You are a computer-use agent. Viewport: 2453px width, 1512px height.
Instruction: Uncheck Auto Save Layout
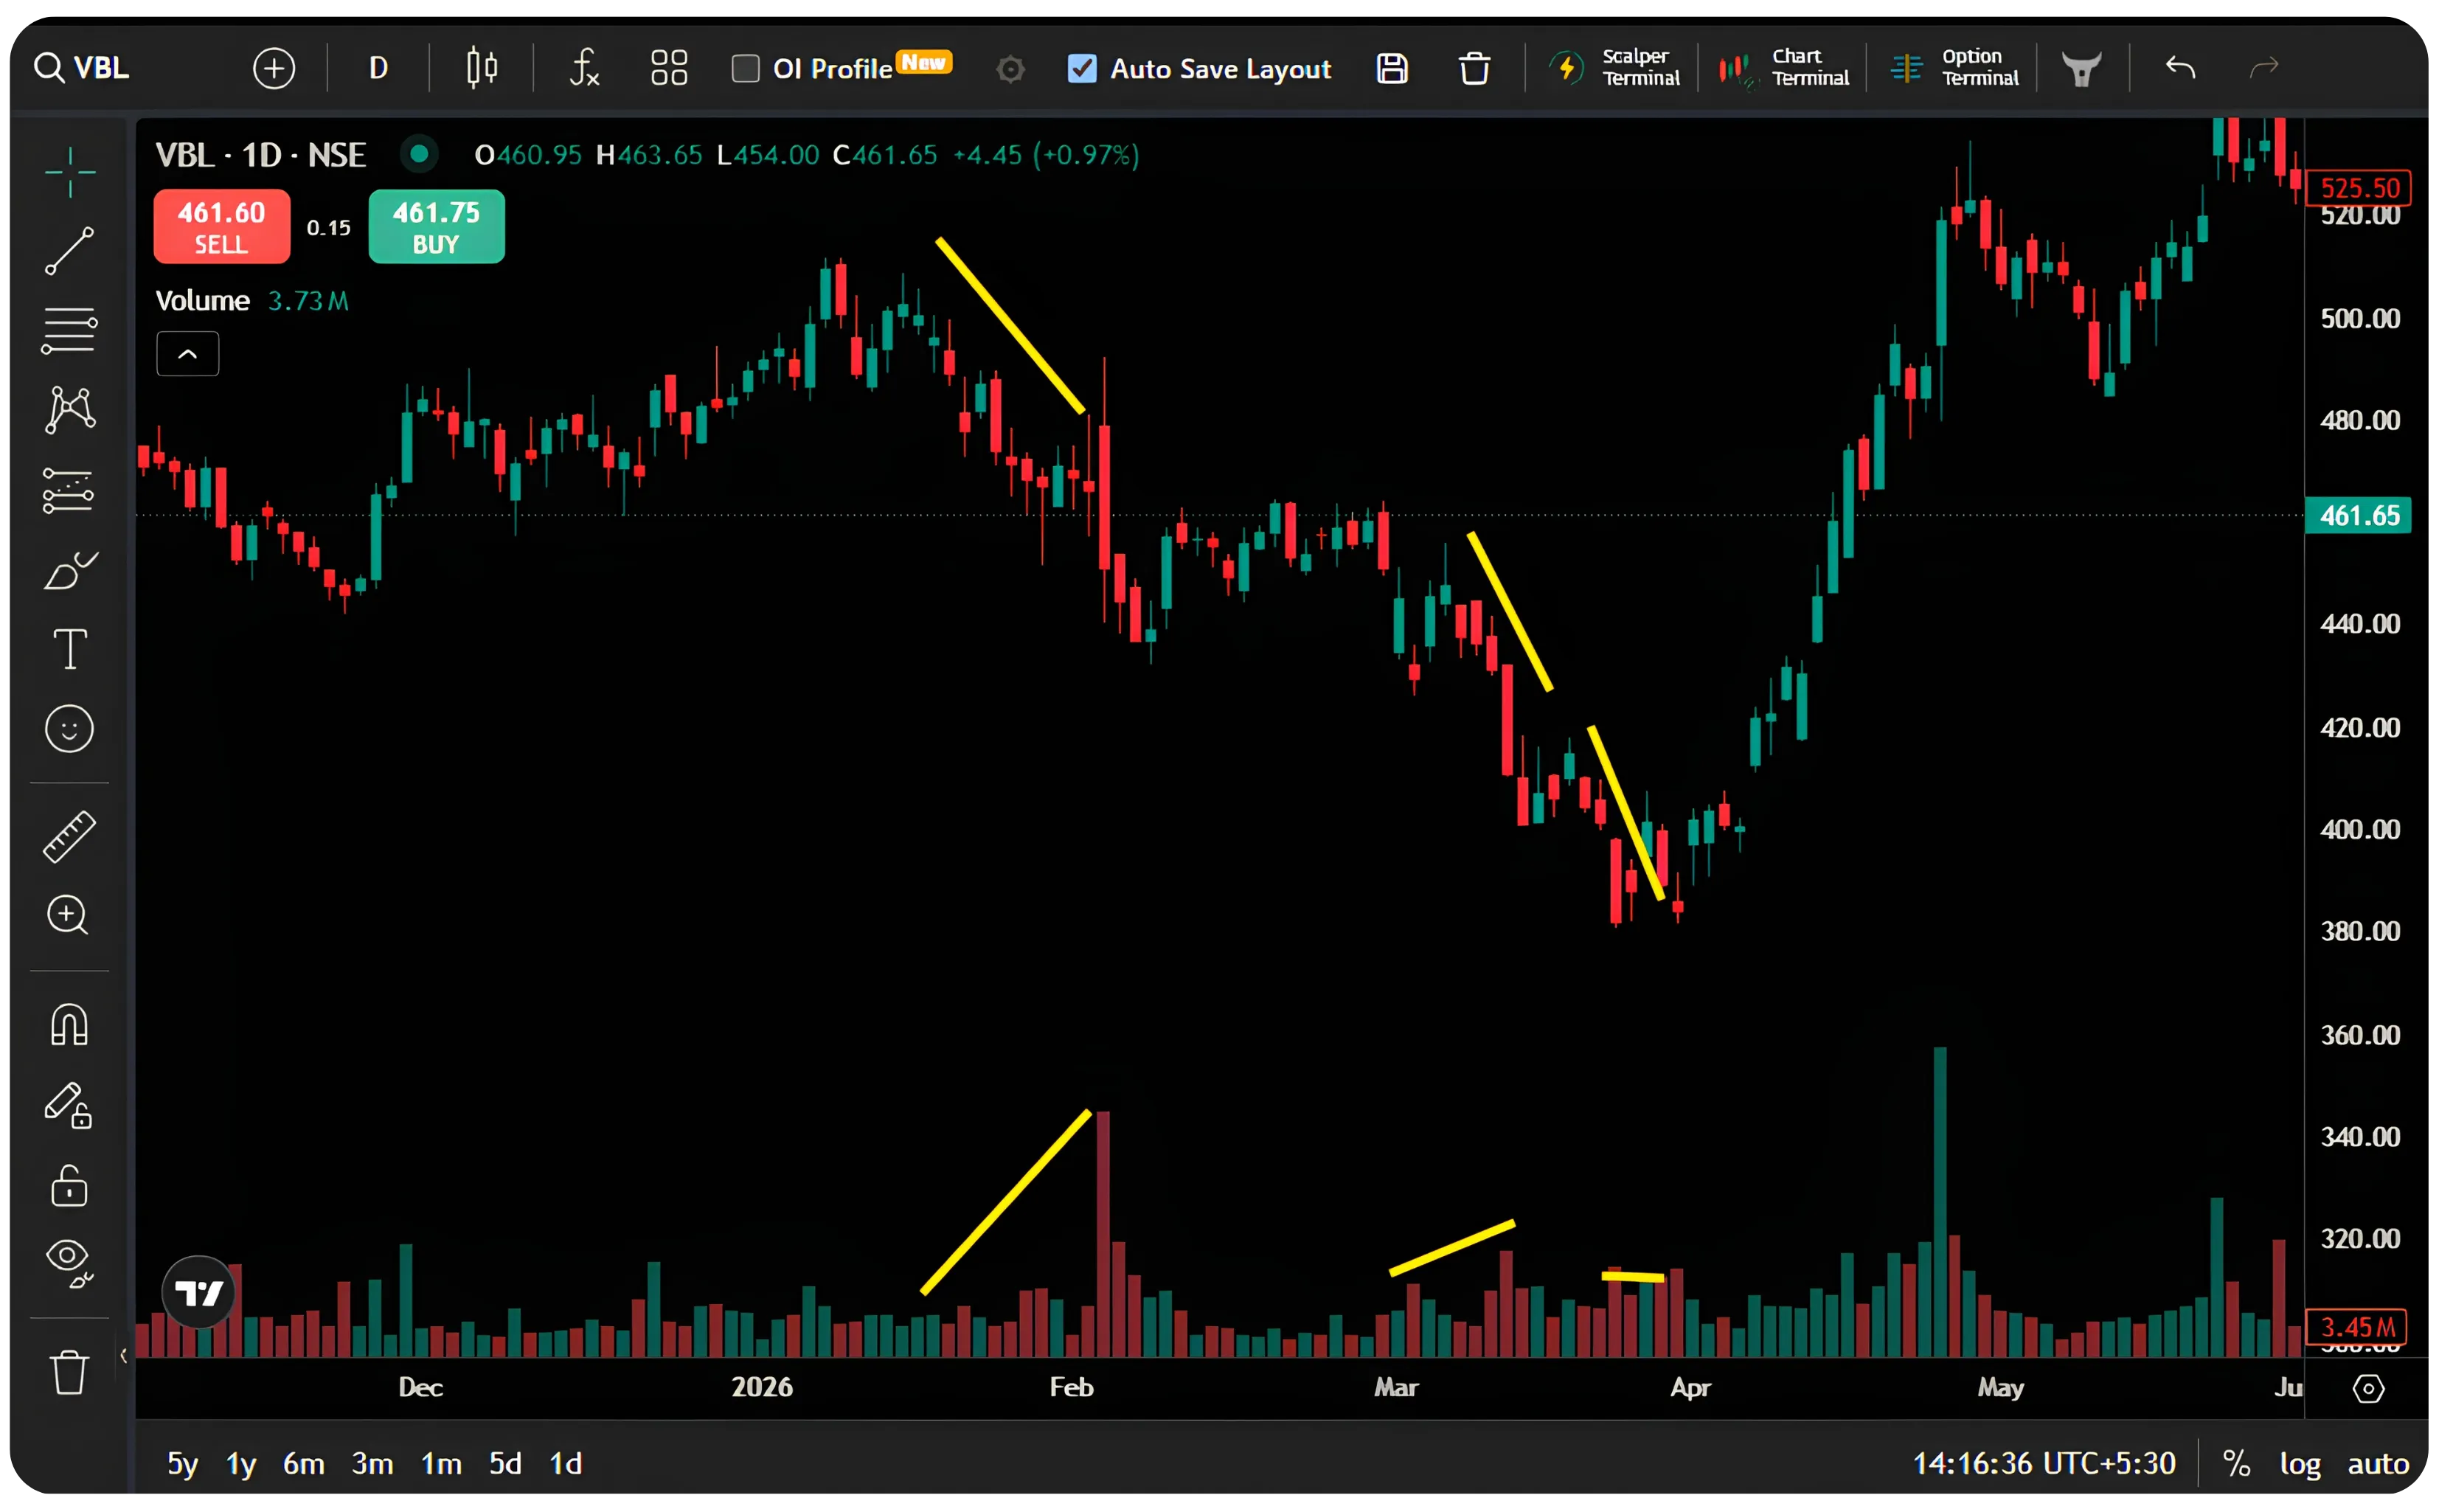click(x=1083, y=69)
